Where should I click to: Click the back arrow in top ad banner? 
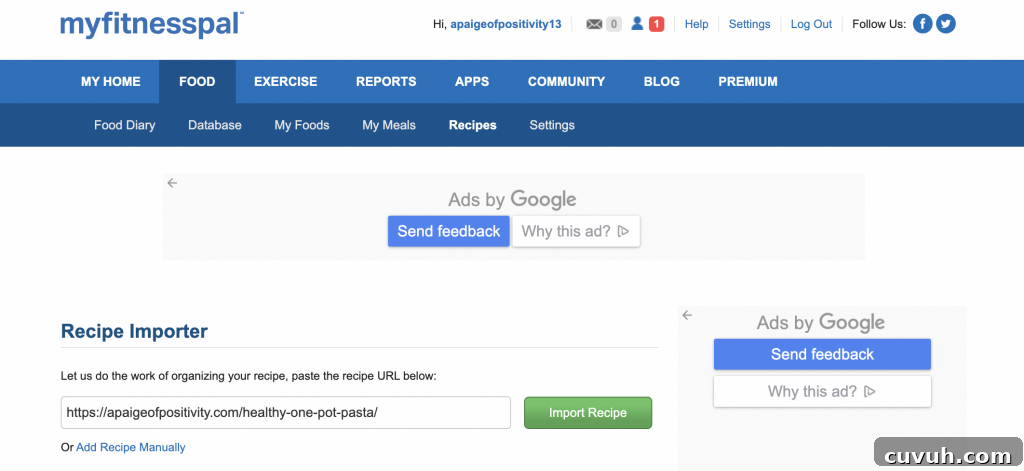172,183
